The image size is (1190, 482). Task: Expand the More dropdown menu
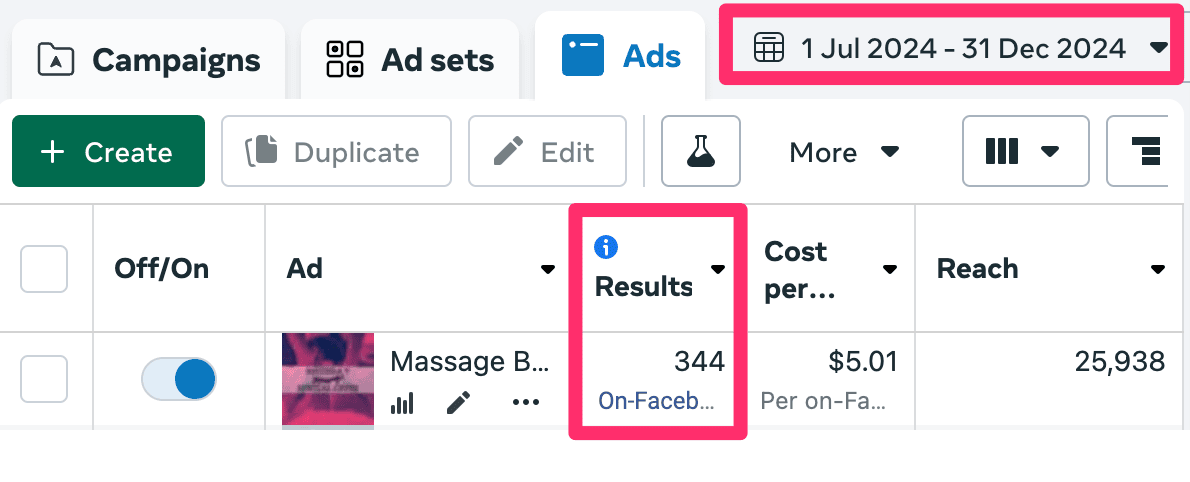point(844,152)
